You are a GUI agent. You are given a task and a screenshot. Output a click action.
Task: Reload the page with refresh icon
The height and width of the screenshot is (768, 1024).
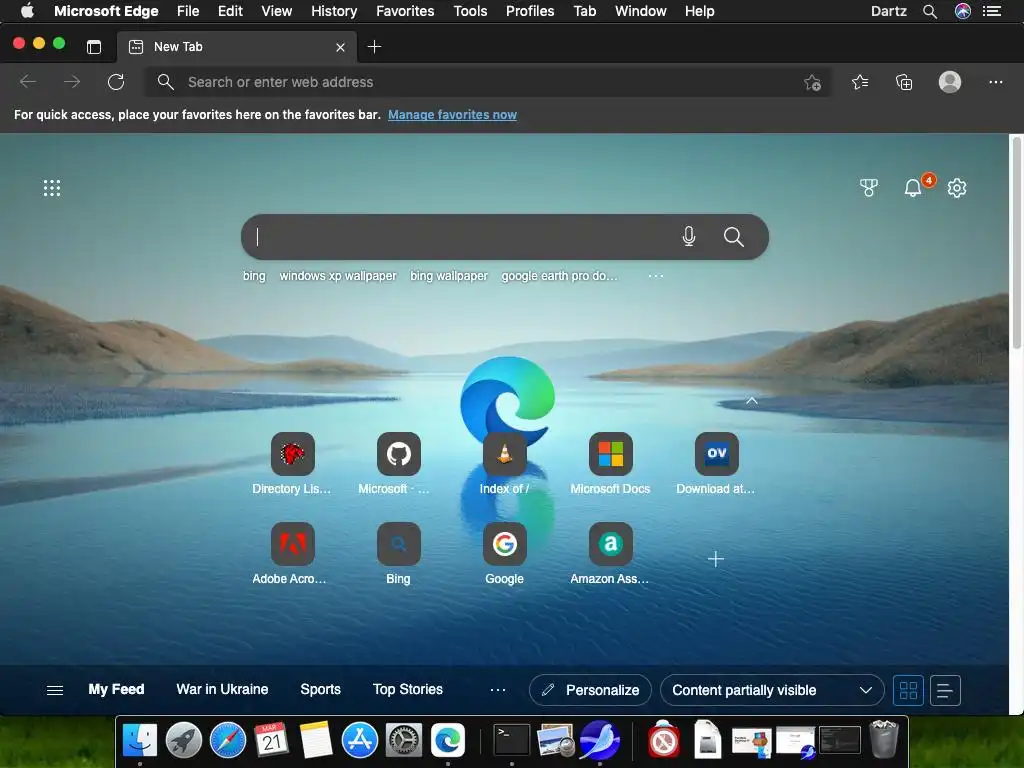(x=116, y=82)
